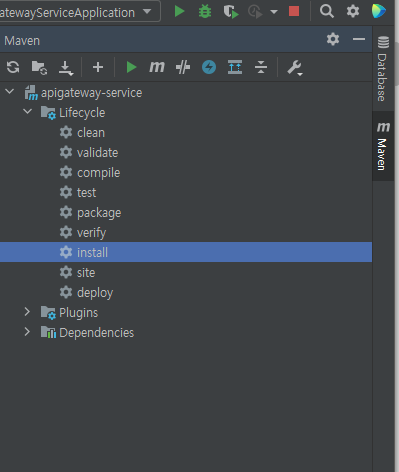Hide the Maven tool window
The width and height of the screenshot is (399, 472).
tap(359, 39)
